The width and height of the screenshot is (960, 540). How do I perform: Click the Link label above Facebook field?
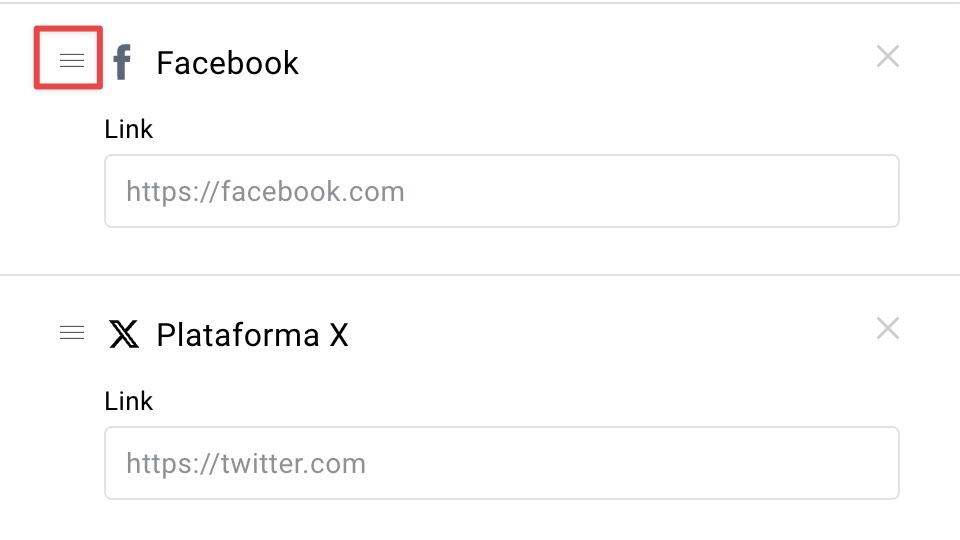pyautogui.click(x=129, y=129)
